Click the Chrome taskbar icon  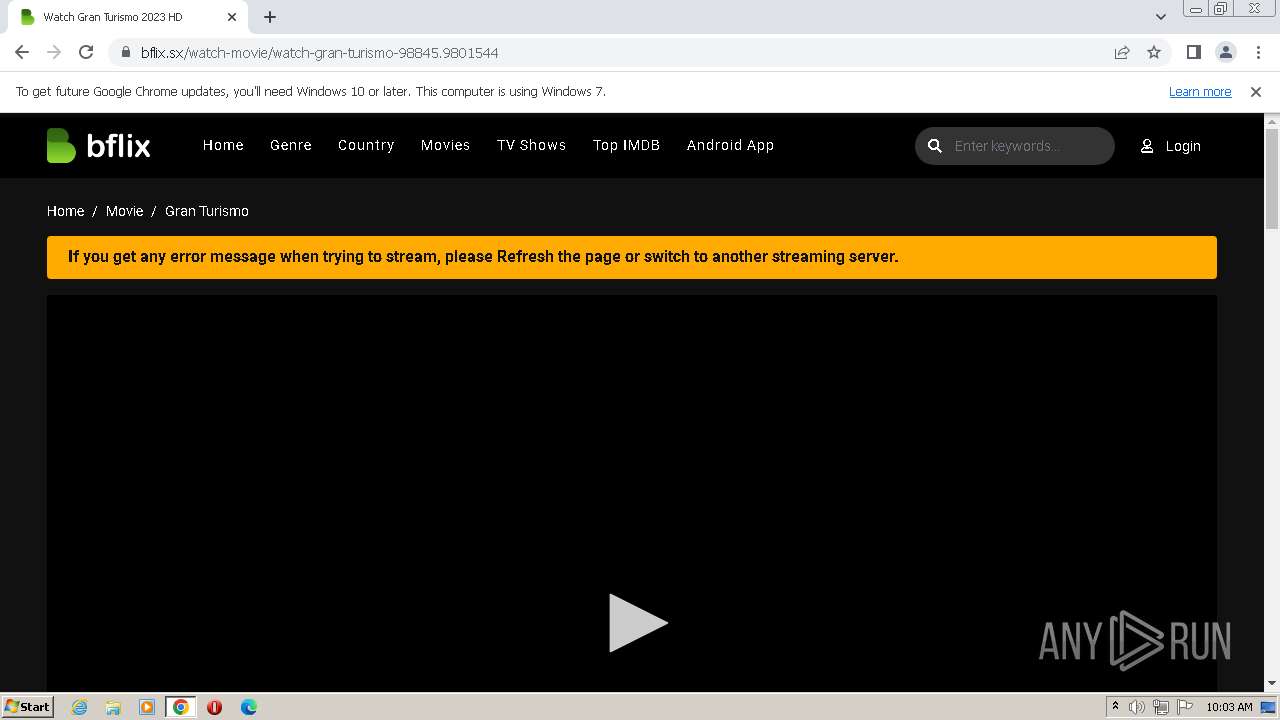181,707
